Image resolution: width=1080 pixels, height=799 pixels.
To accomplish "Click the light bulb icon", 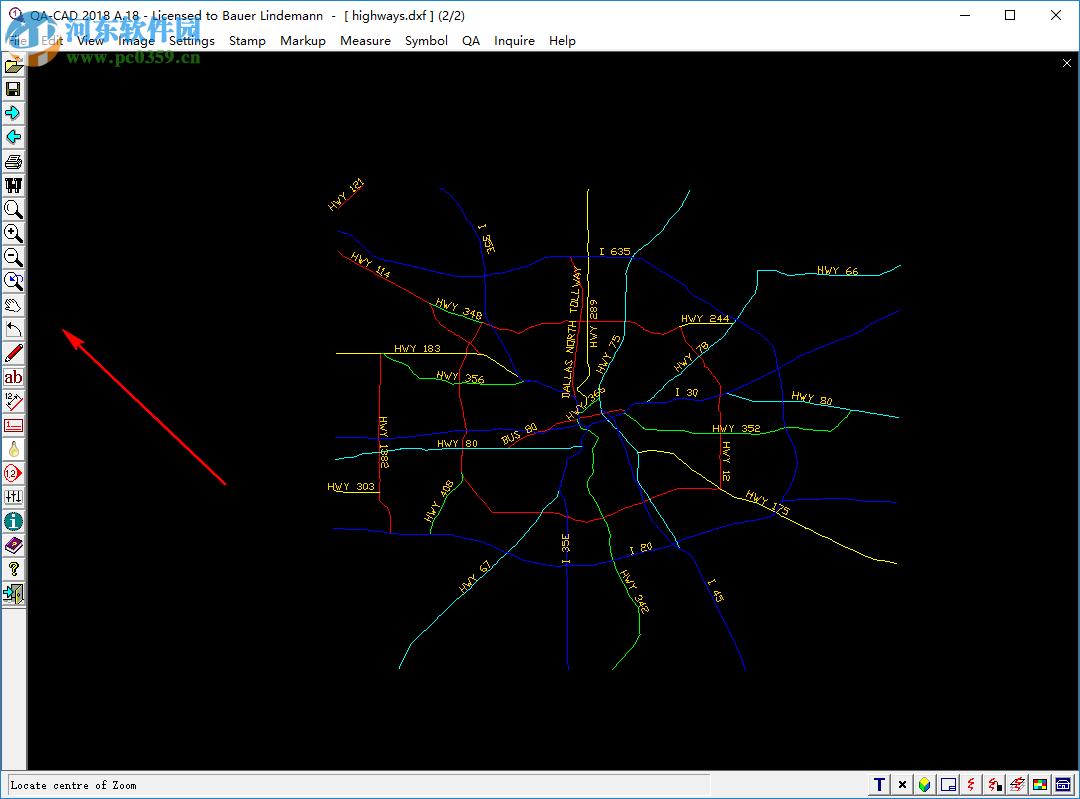I will 13,449.
